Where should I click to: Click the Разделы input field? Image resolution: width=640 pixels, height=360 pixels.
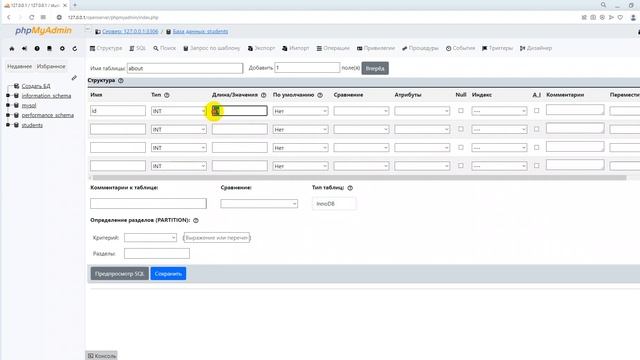point(157,253)
